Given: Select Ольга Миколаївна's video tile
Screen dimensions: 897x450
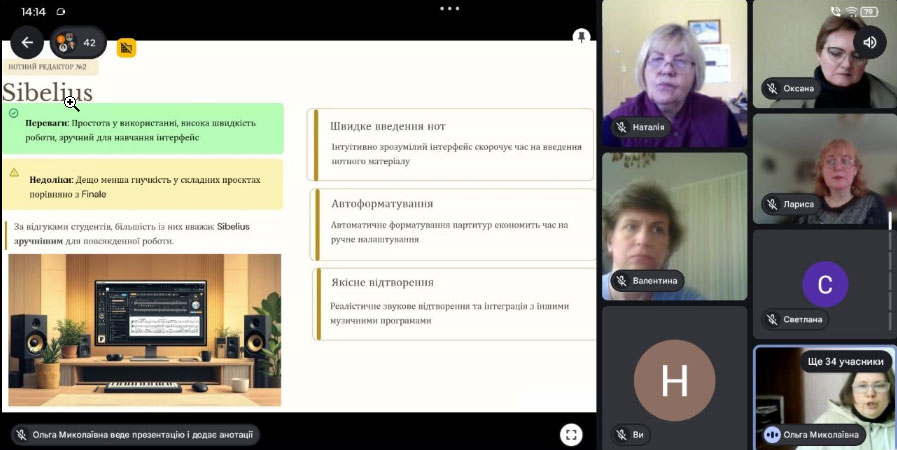Looking at the screenshot, I should [825, 397].
